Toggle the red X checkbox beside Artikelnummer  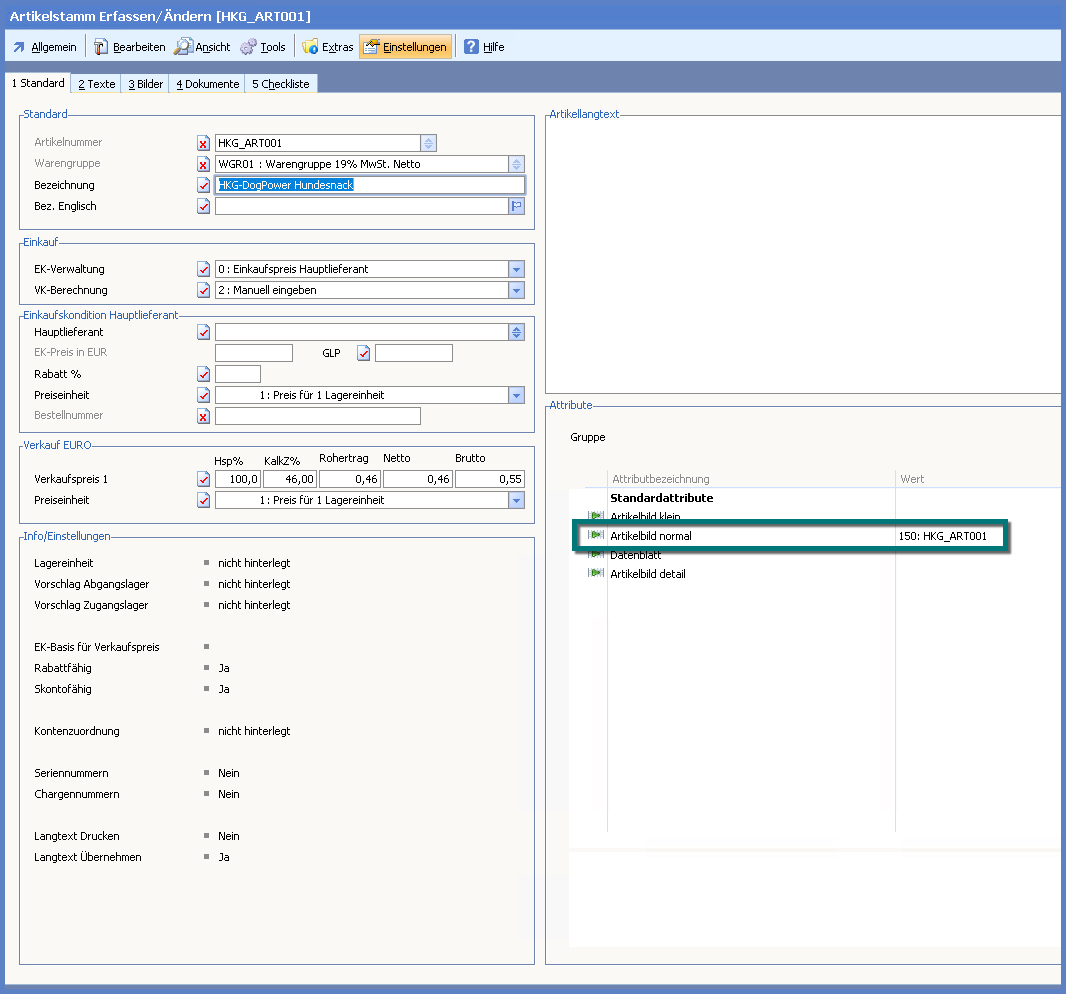tap(204, 143)
